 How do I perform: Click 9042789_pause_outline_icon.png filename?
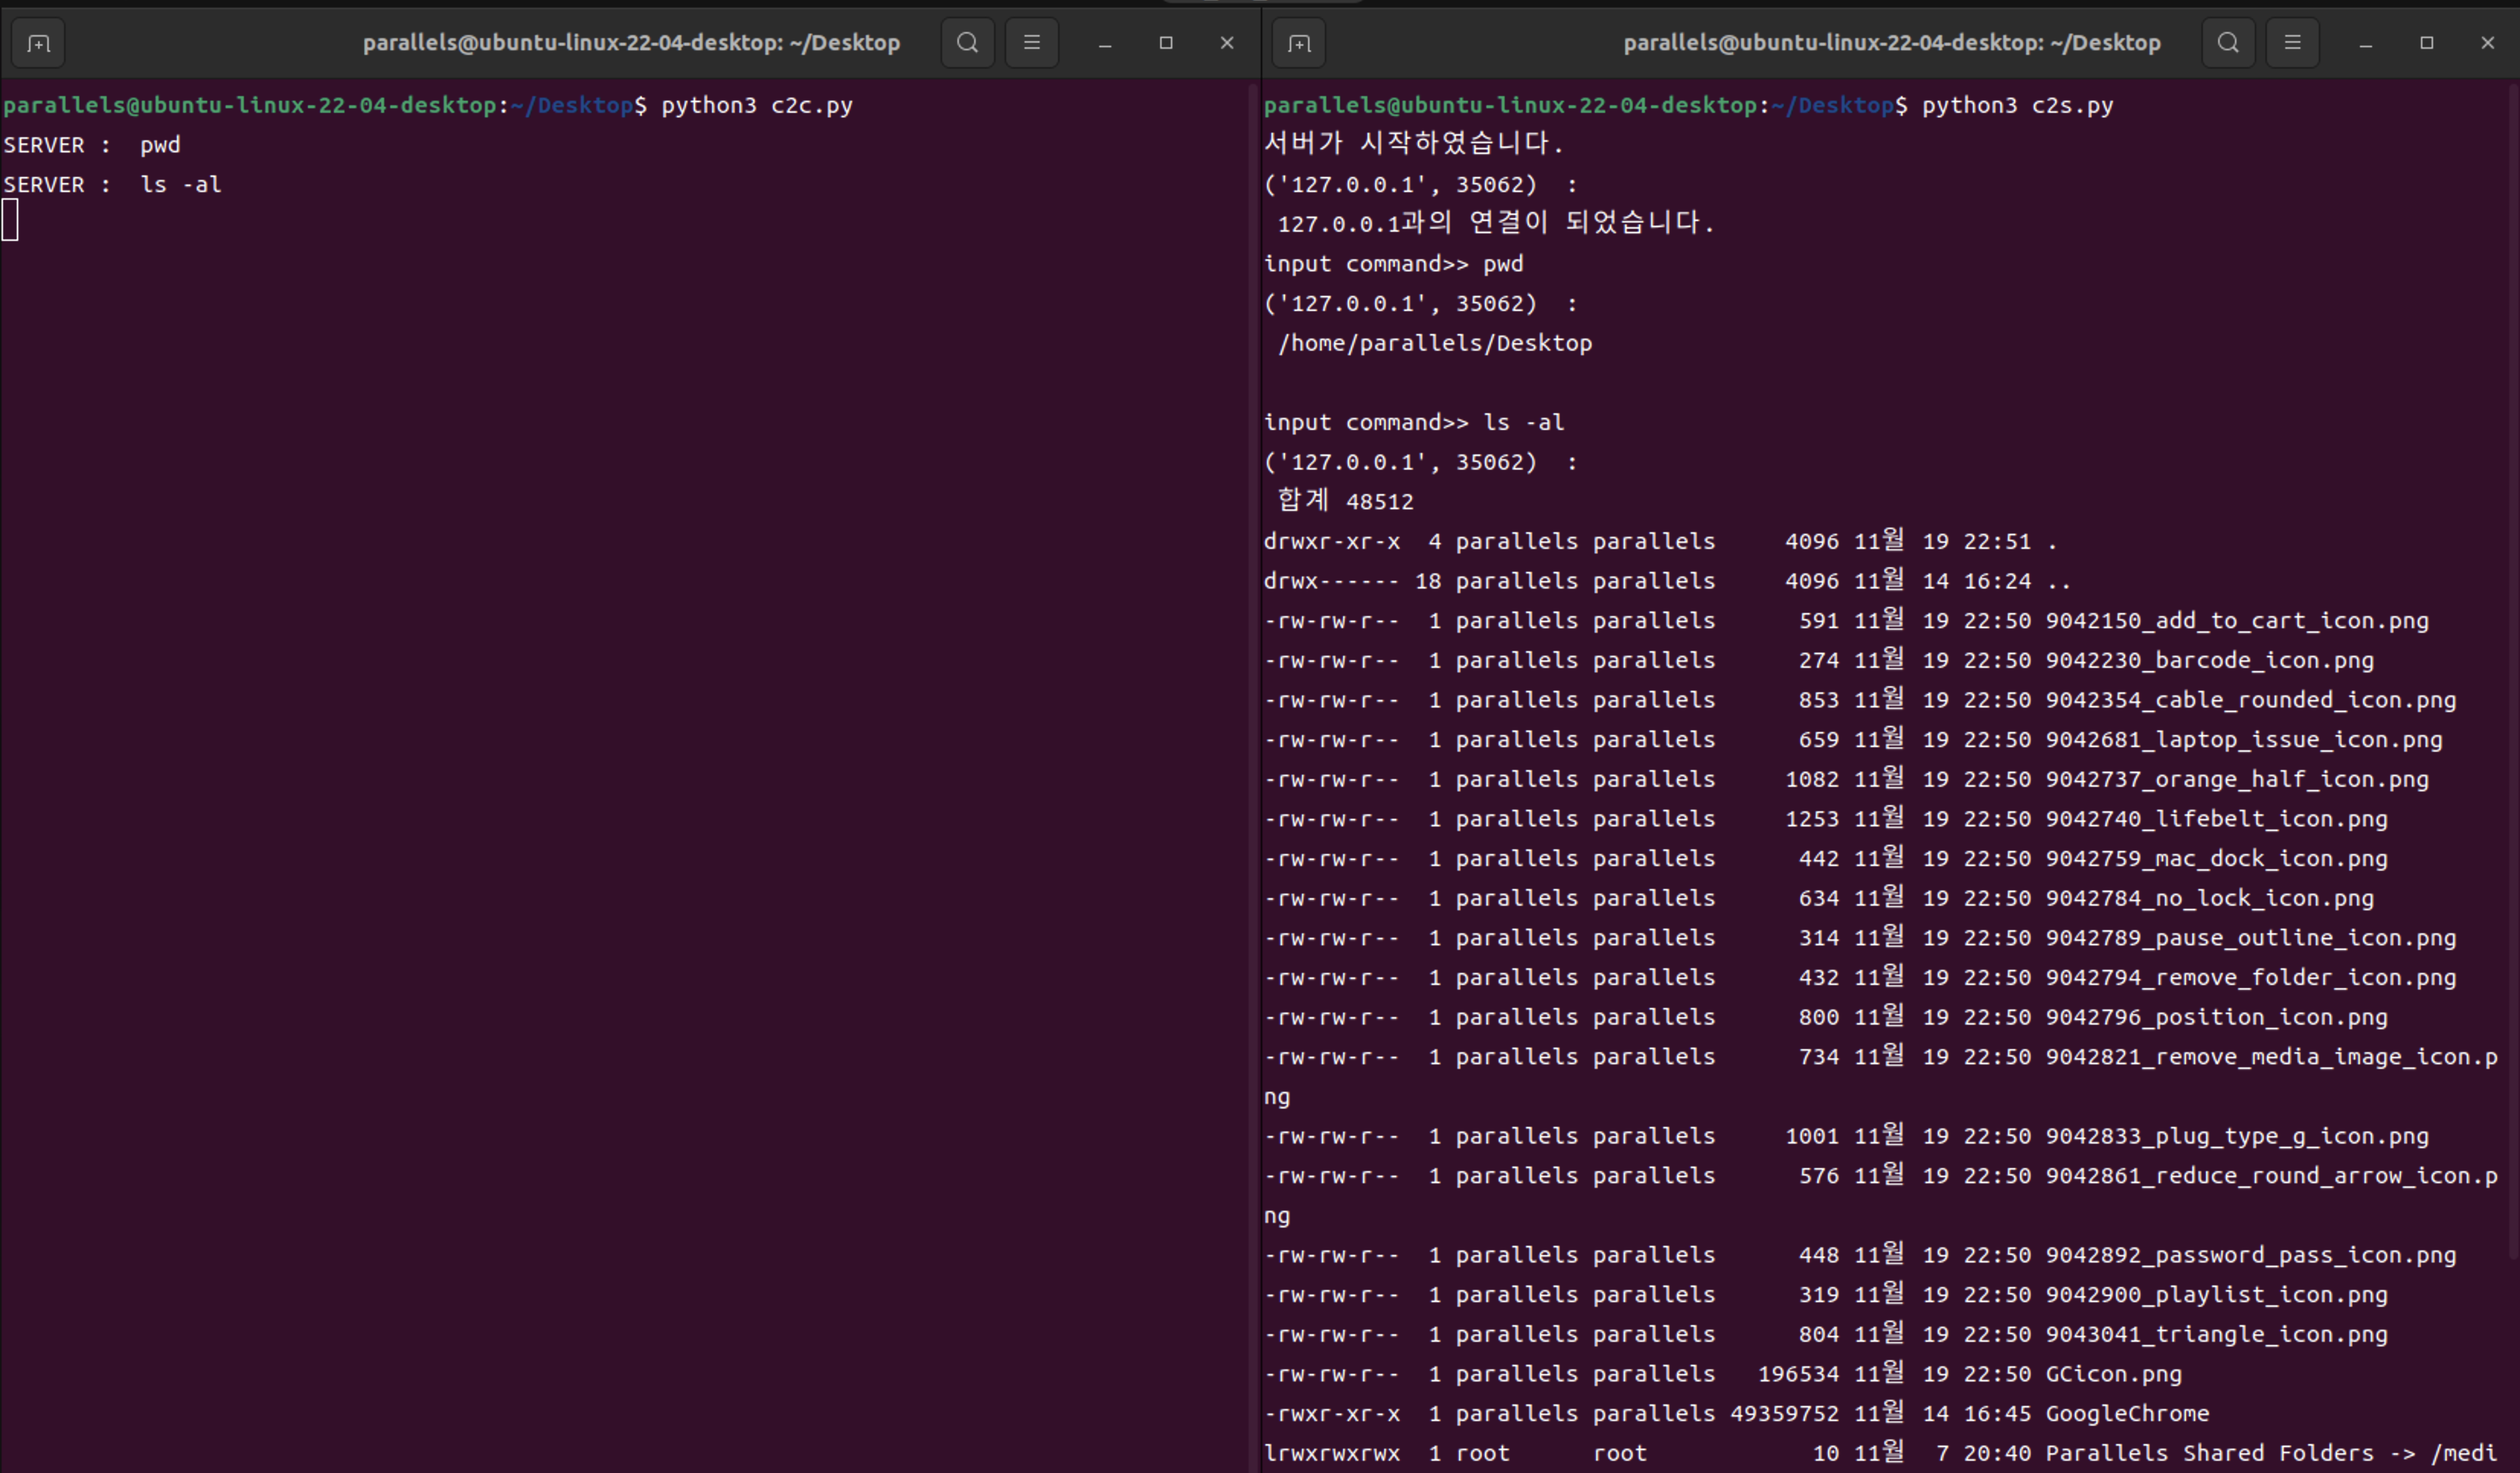click(x=2251, y=938)
